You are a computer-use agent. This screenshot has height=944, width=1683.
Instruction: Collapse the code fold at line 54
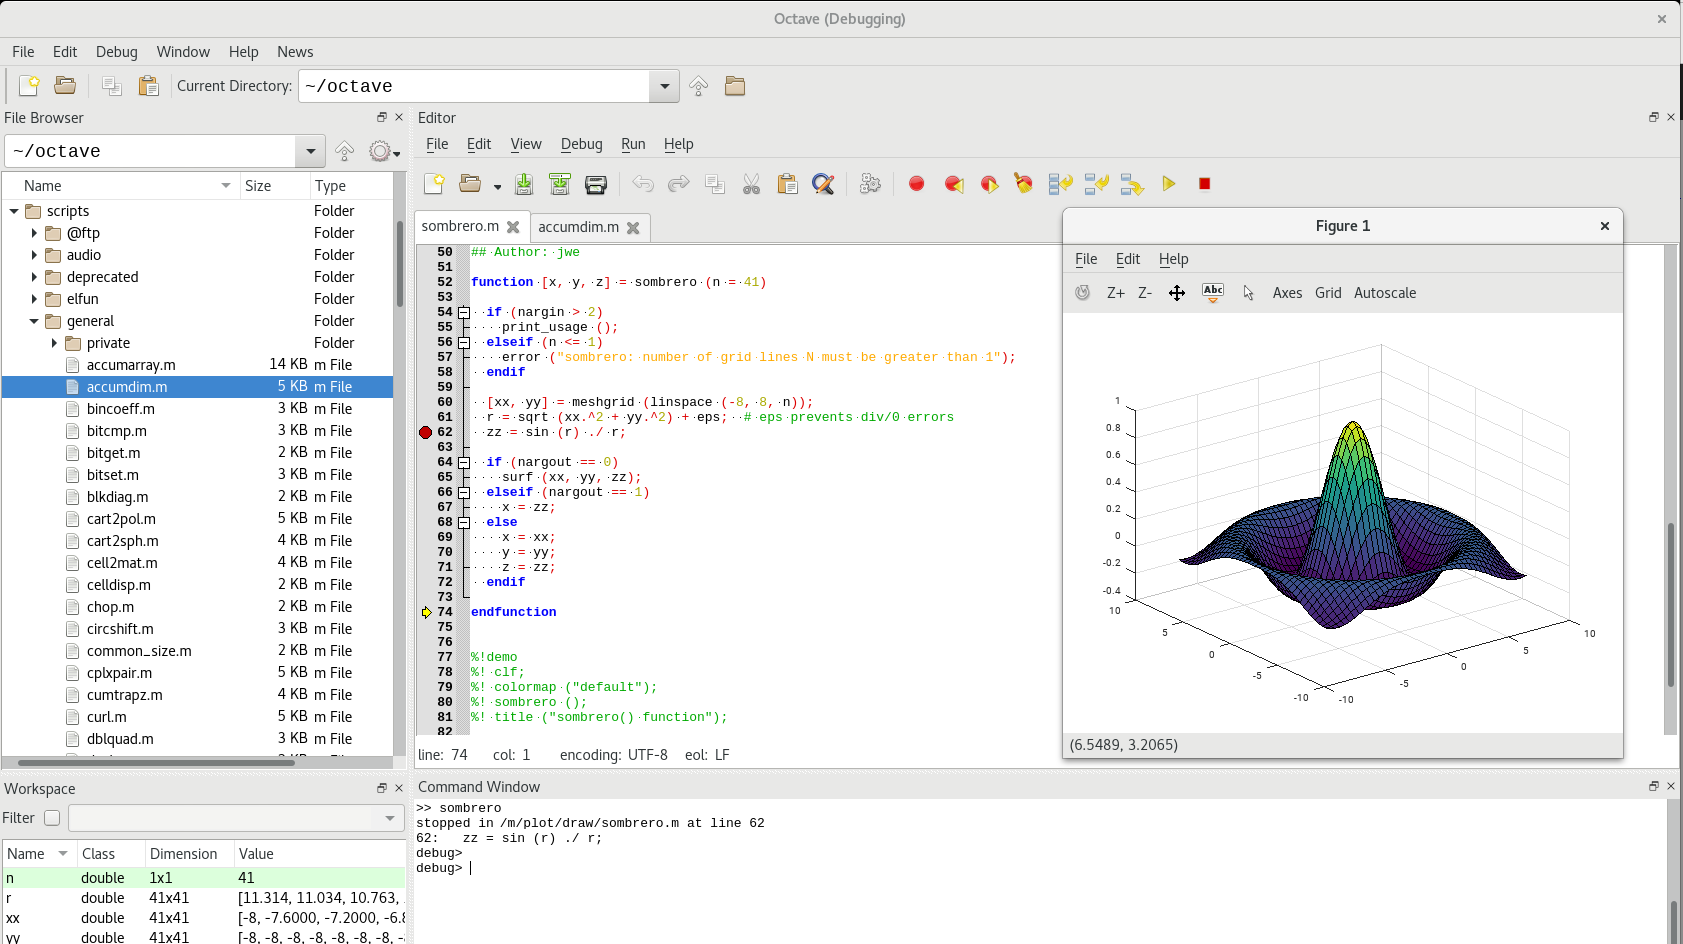point(464,312)
